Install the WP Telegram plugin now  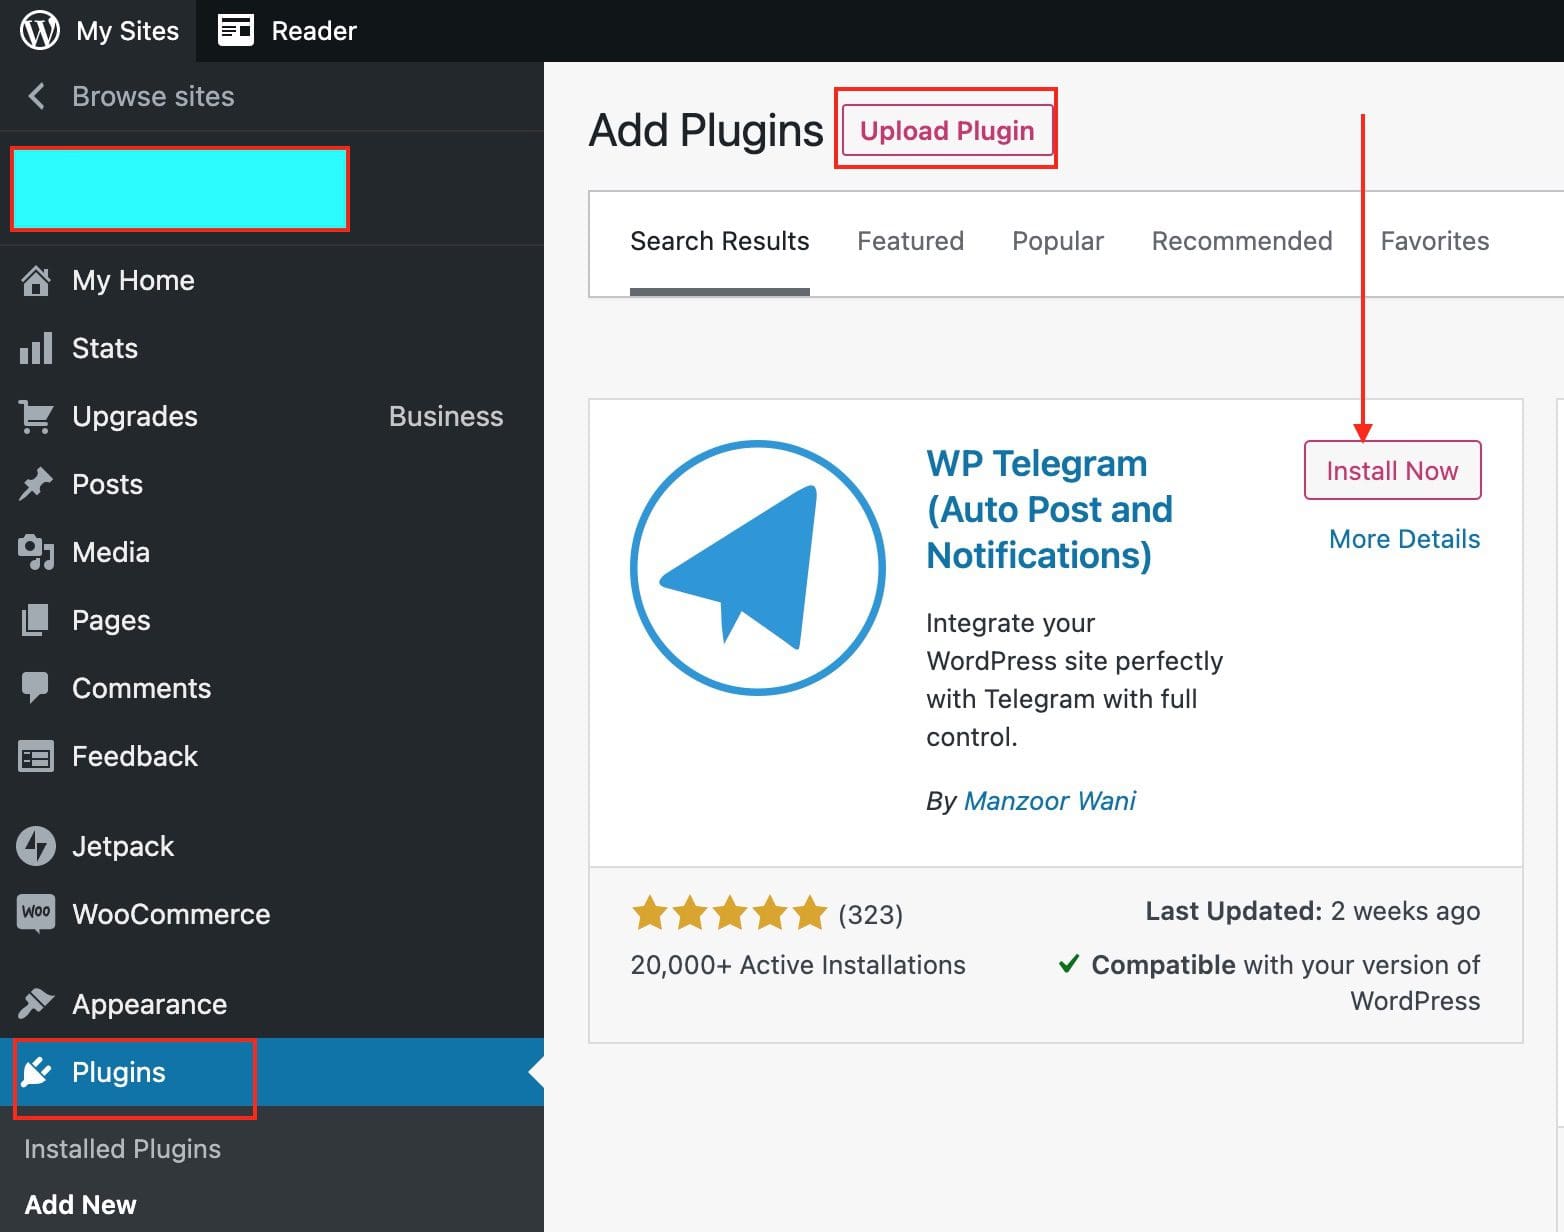[x=1391, y=471]
